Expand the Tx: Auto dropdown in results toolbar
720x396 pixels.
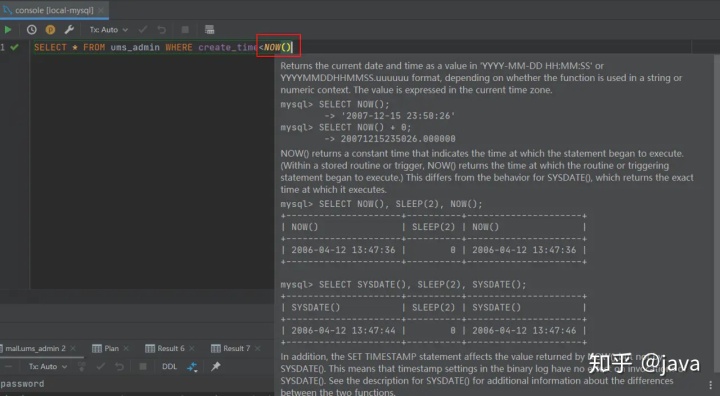48,366
